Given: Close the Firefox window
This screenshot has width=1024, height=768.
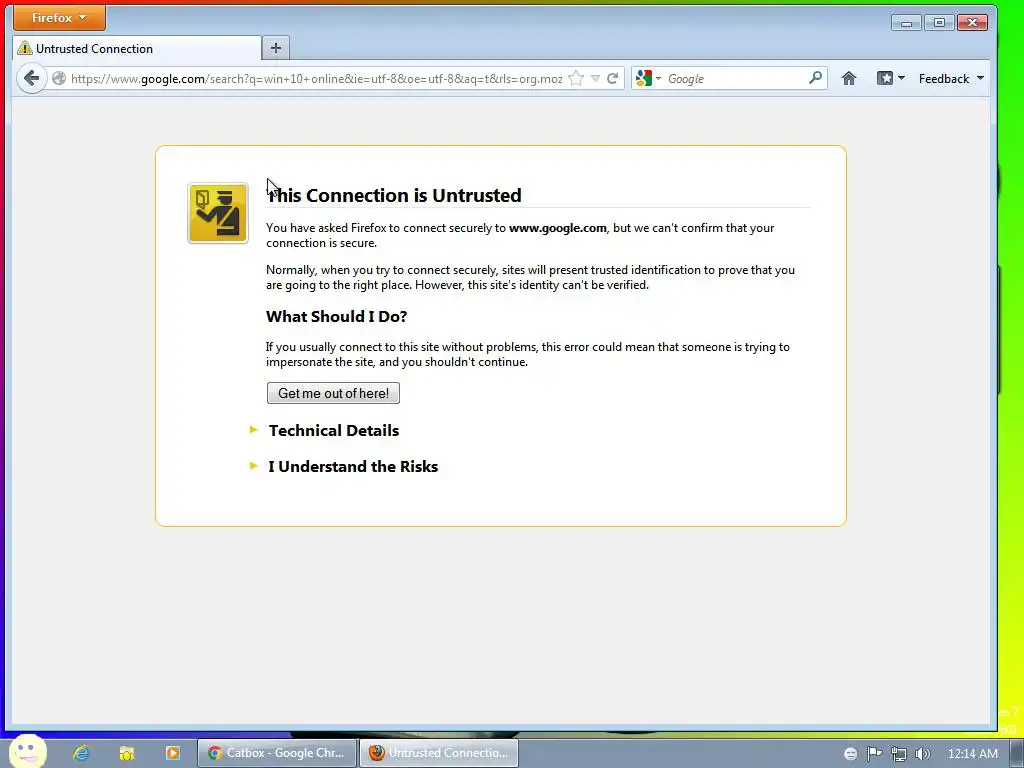Looking at the screenshot, I should tap(972, 23).
